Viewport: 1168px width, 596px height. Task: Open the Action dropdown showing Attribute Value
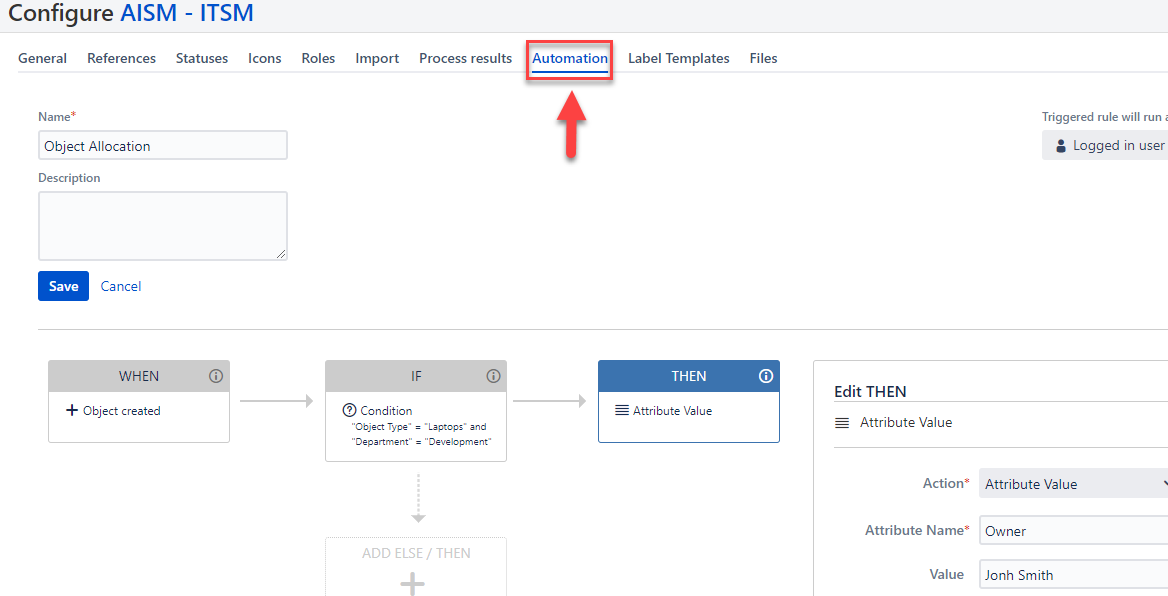1073,484
